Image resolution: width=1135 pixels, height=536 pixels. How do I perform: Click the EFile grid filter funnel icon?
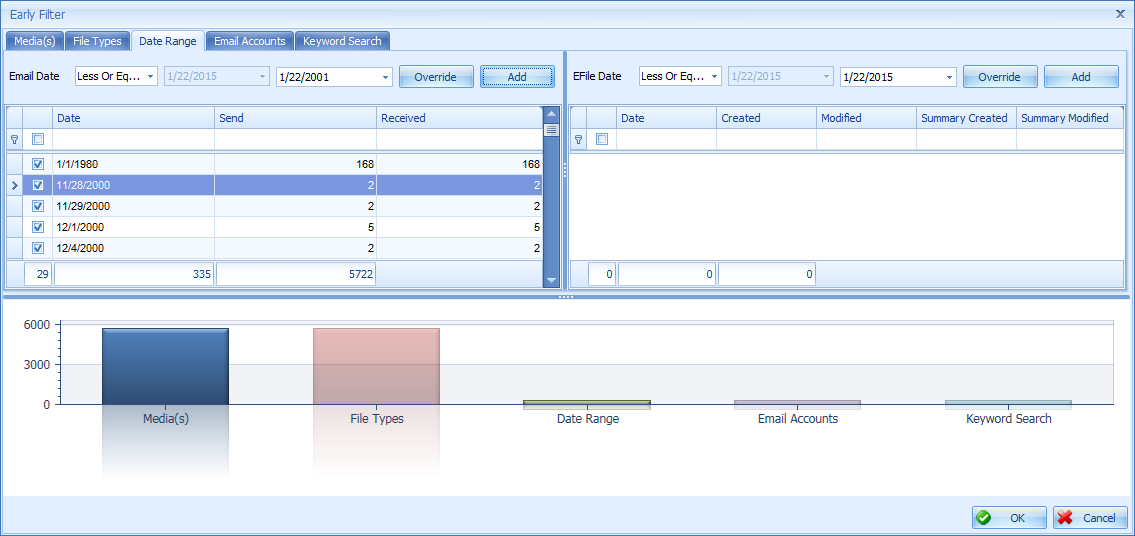point(578,139)
